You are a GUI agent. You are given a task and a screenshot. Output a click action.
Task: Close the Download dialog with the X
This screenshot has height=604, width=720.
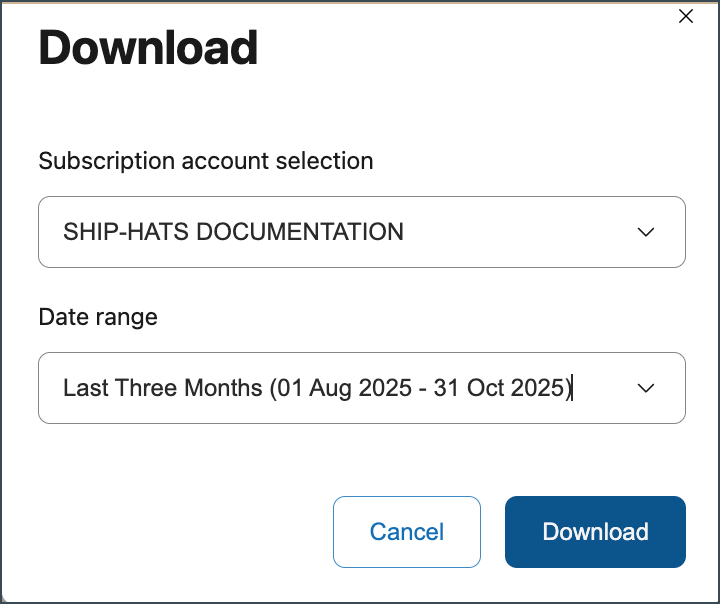coord(686,16)
